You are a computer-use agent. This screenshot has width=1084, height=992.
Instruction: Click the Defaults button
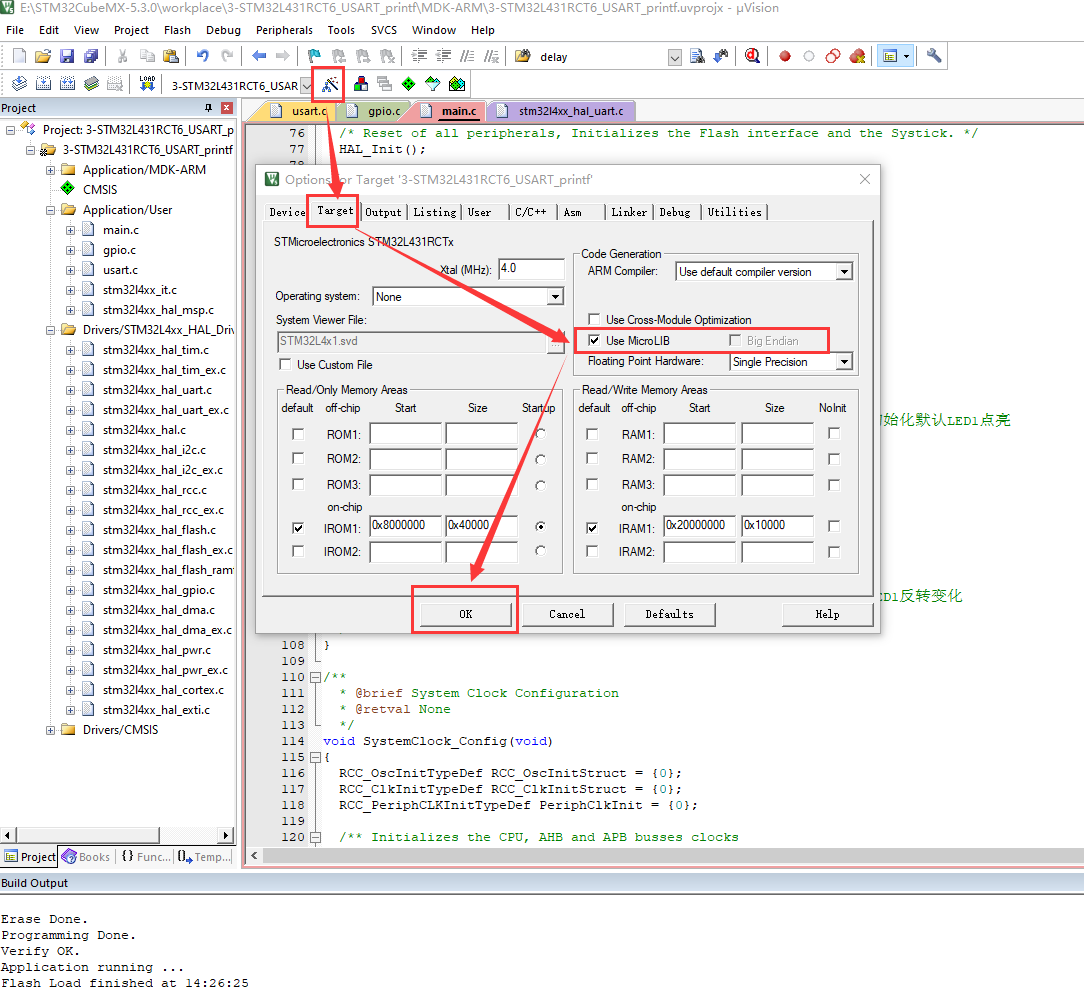click(x=669, y=614)
